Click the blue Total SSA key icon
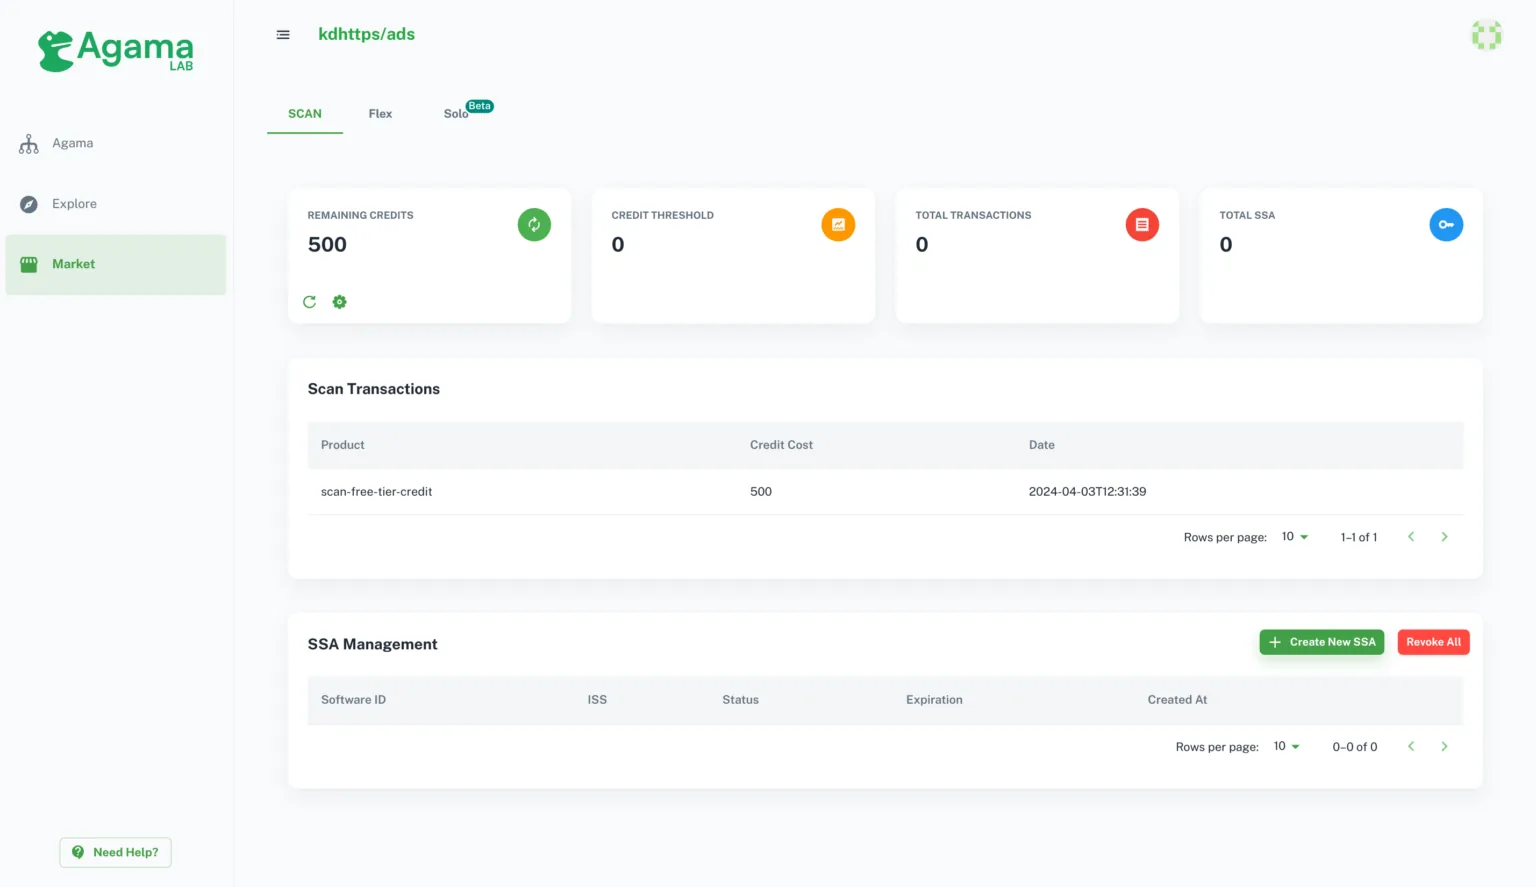The image size is (1536, 887). coord(1446,225)
